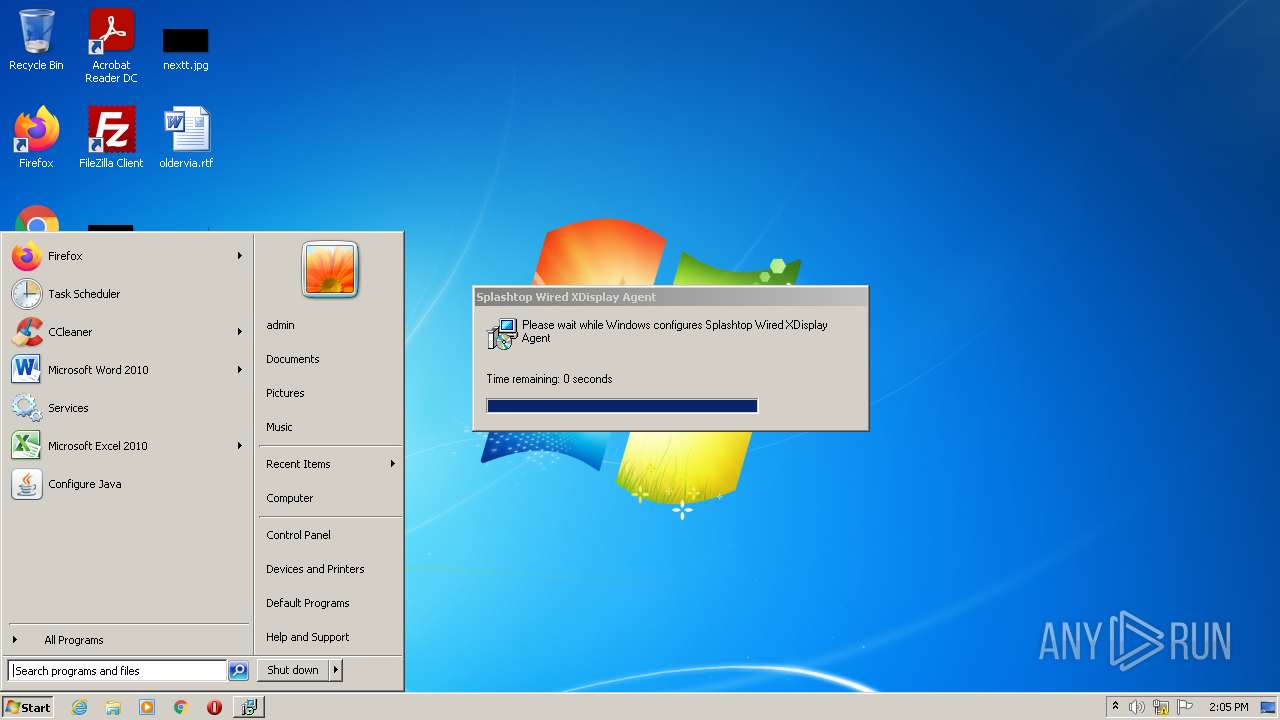Open Windows Media Player on taskbar

tap(147, 707)
